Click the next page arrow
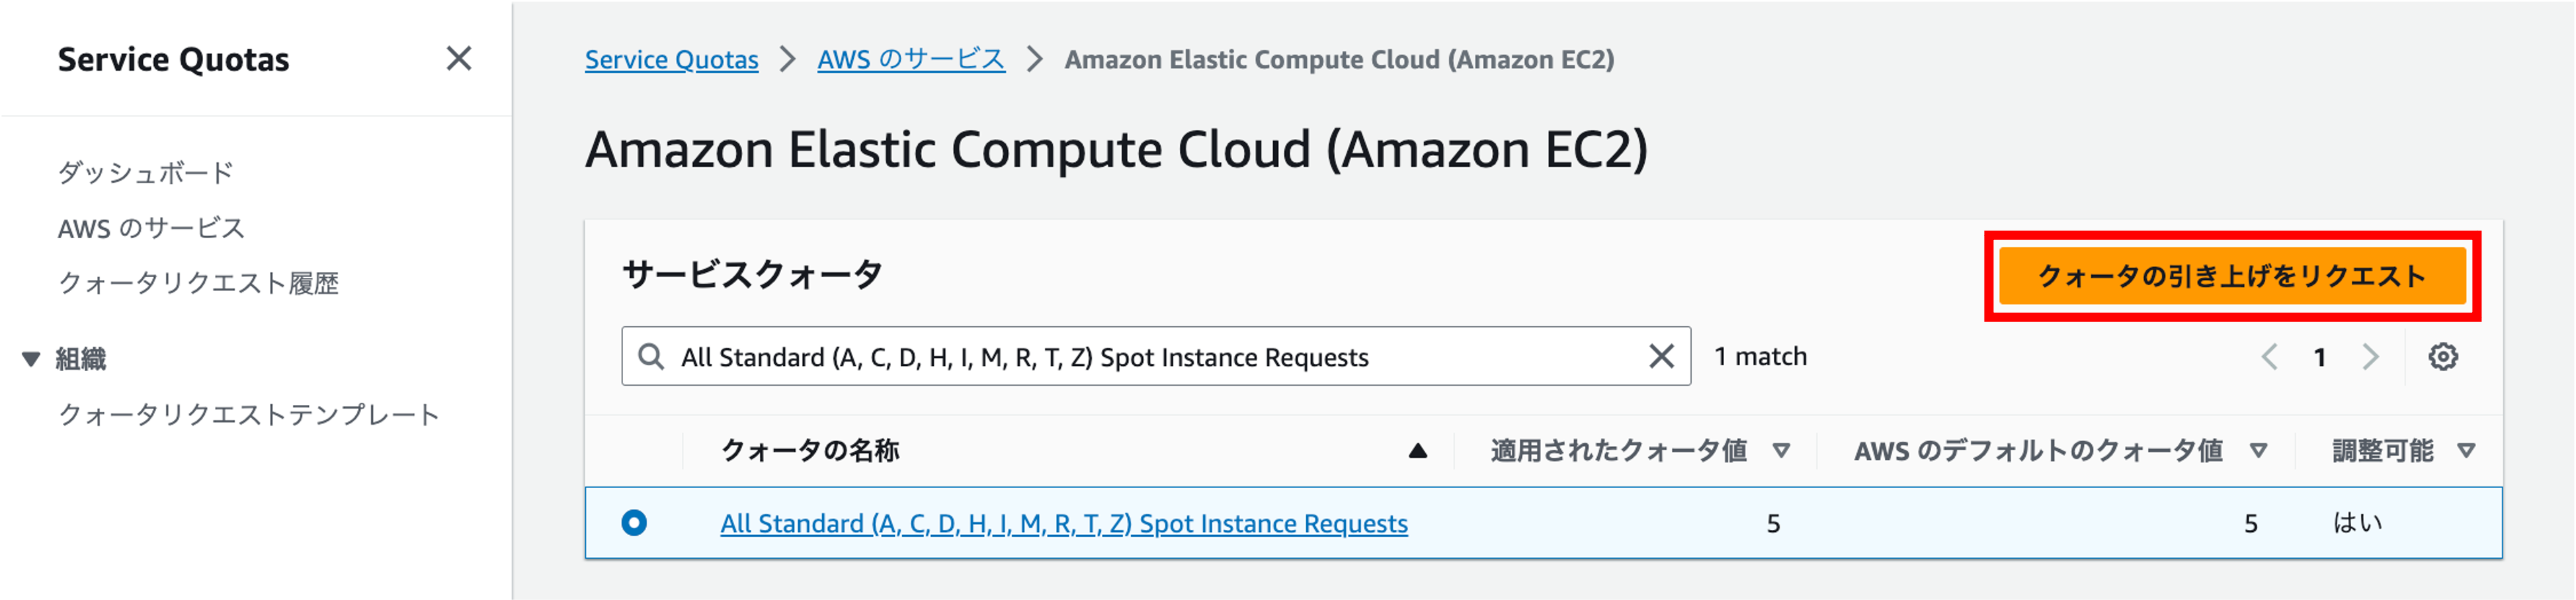 (x=2370, y=356)
